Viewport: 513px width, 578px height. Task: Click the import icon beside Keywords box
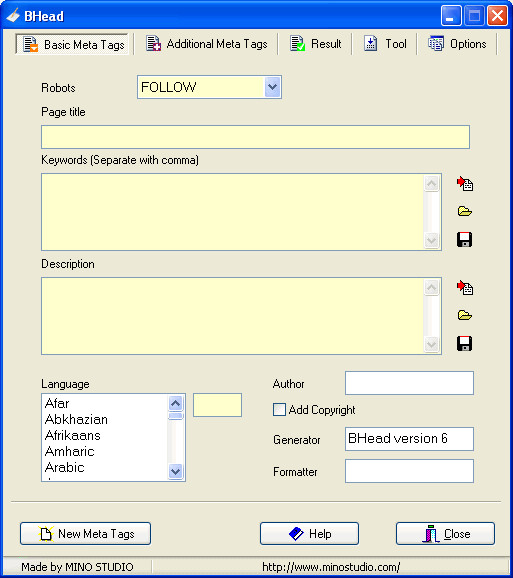click(465, 183)
